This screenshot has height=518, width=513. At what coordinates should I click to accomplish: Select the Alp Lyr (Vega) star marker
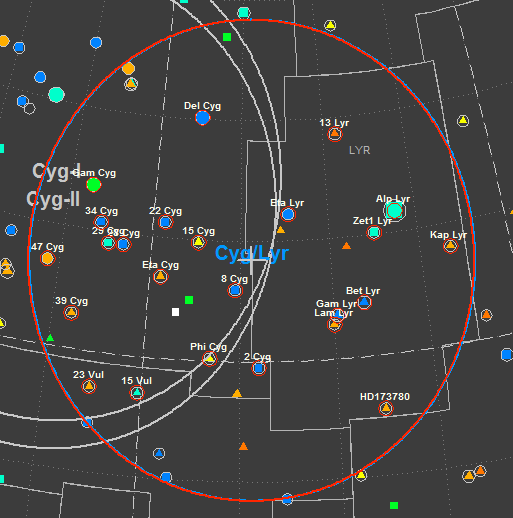pos(395,211)
